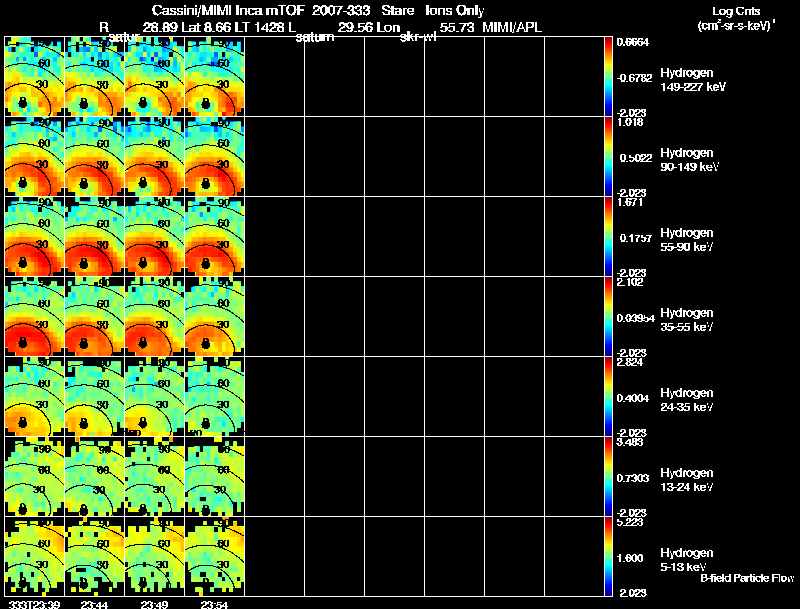Image resolution: width=800 pixels, height=609 pixels.
Task: Click the color bar for Hydrogen 24-35 keV
Action: (x=608, y=397)
